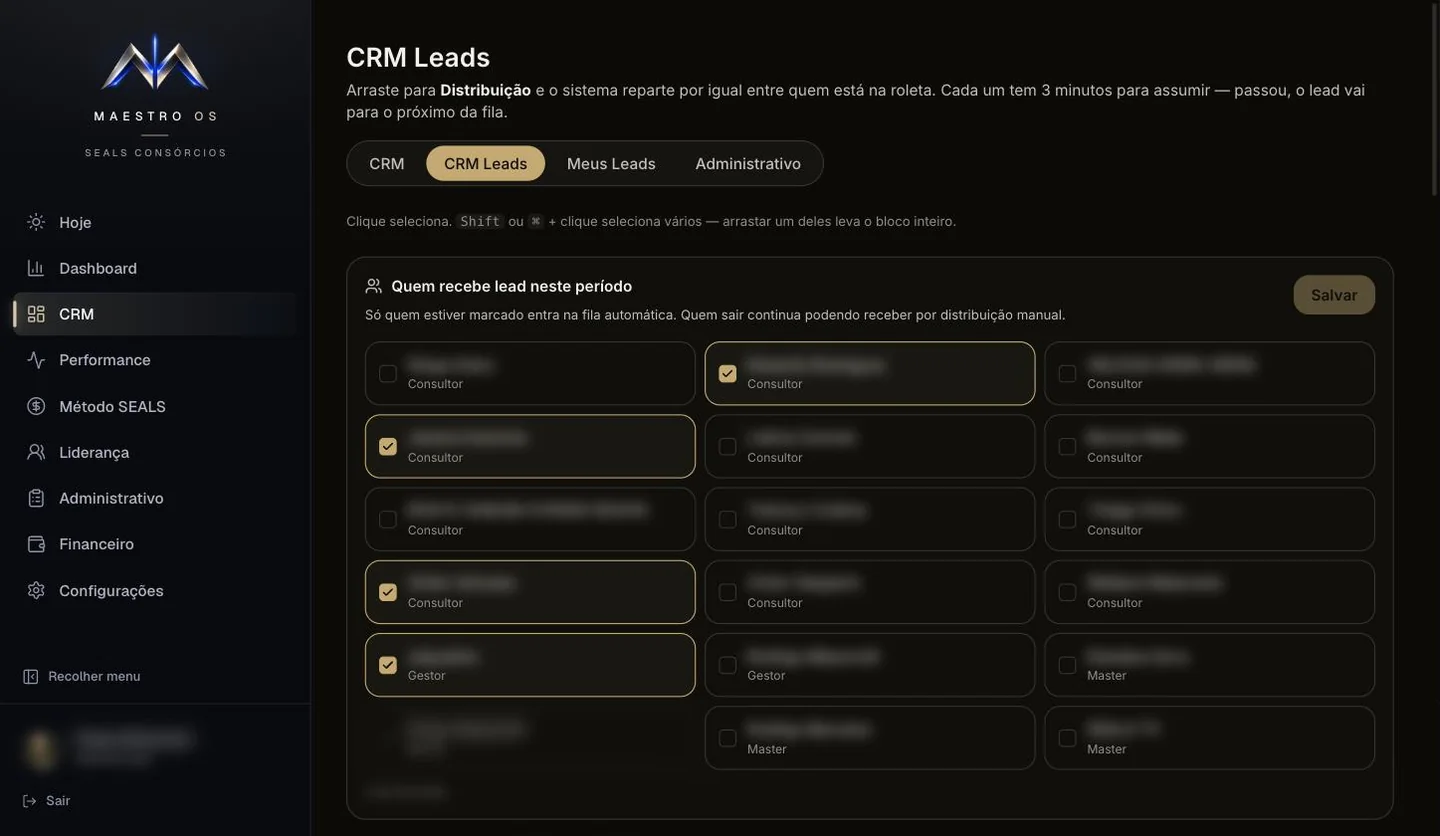Uncheck the checked Gestor card checkbox
The height and width of the screenshot is (836, 1440).
point(388,665)
